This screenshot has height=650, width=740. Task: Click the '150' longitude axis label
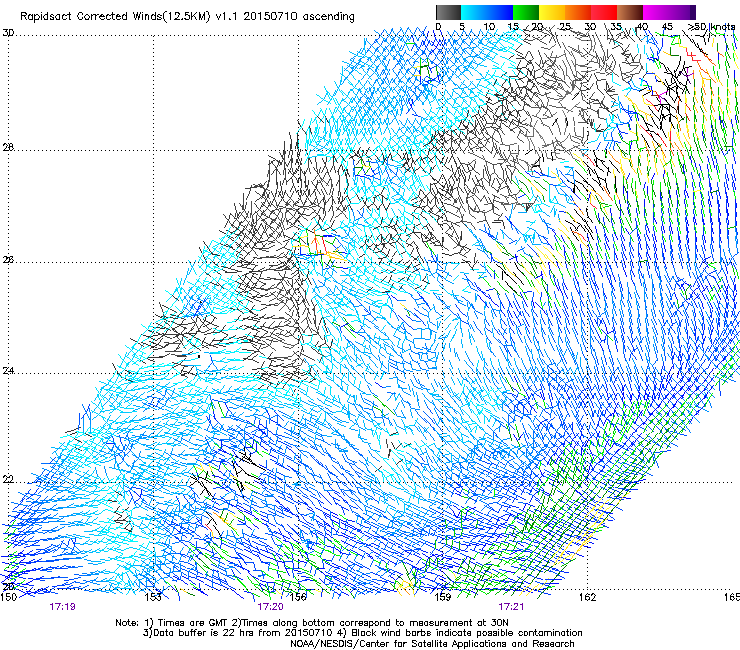(9, 597)
